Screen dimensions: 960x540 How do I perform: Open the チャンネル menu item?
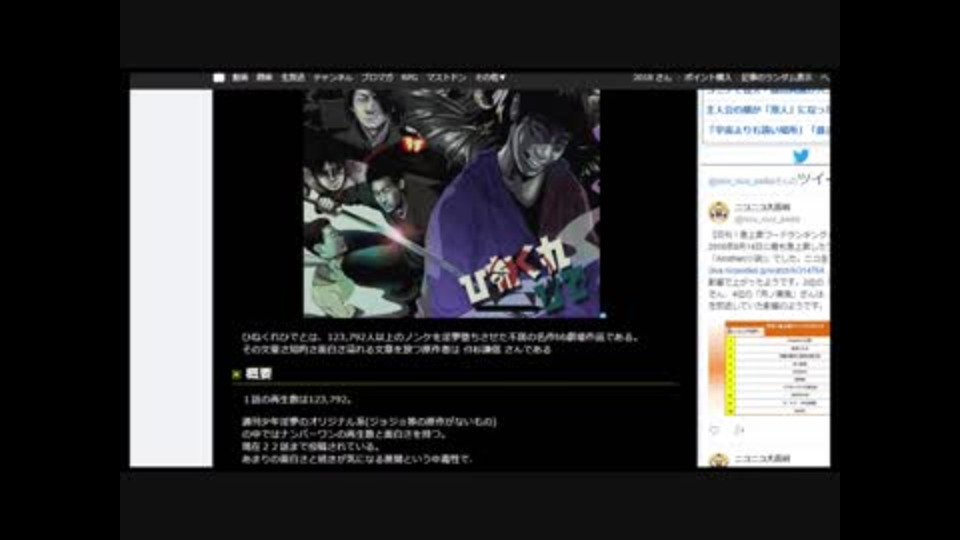pos(333,78)
